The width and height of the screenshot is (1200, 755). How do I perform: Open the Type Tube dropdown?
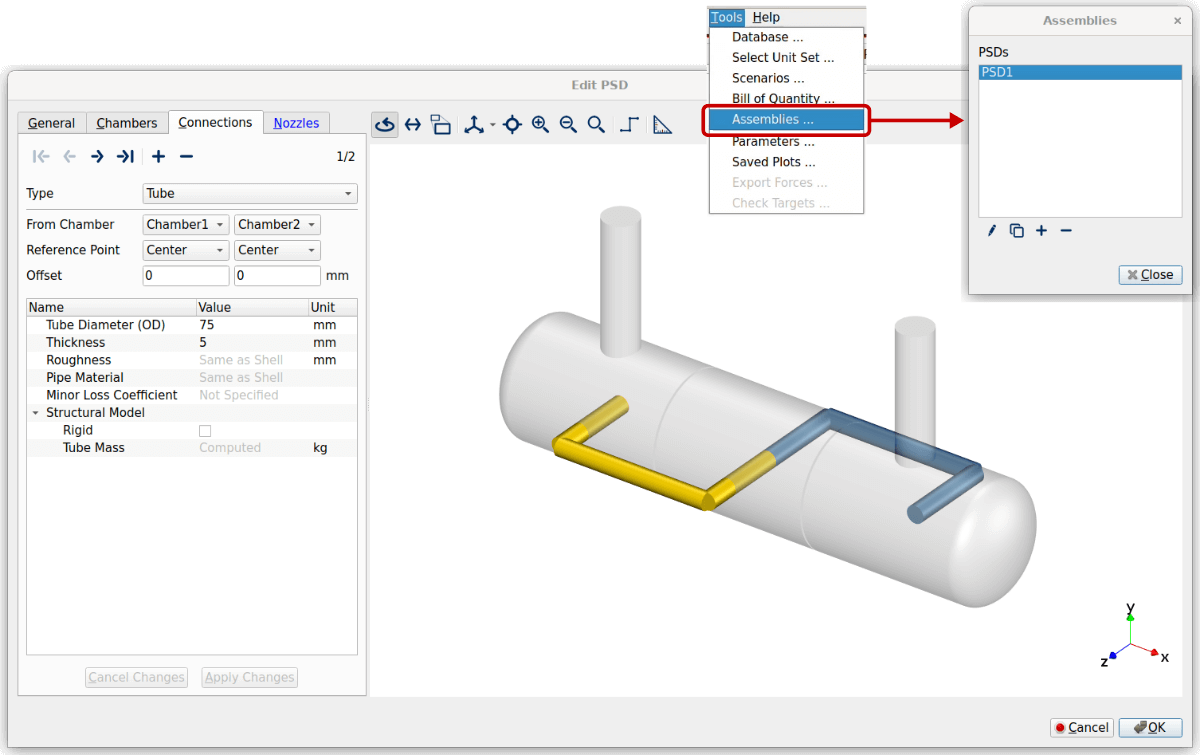[250, 193]
